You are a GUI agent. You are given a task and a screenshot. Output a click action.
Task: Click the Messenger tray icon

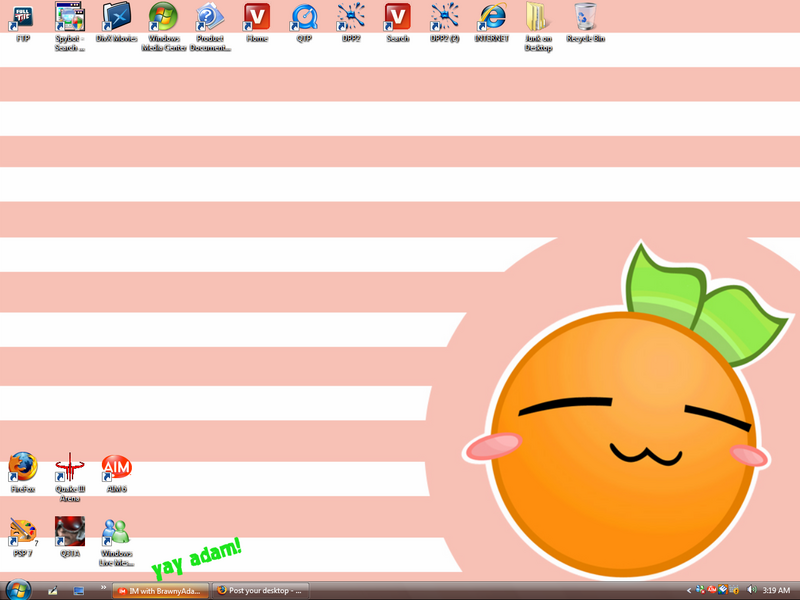[x=700, y=590]
